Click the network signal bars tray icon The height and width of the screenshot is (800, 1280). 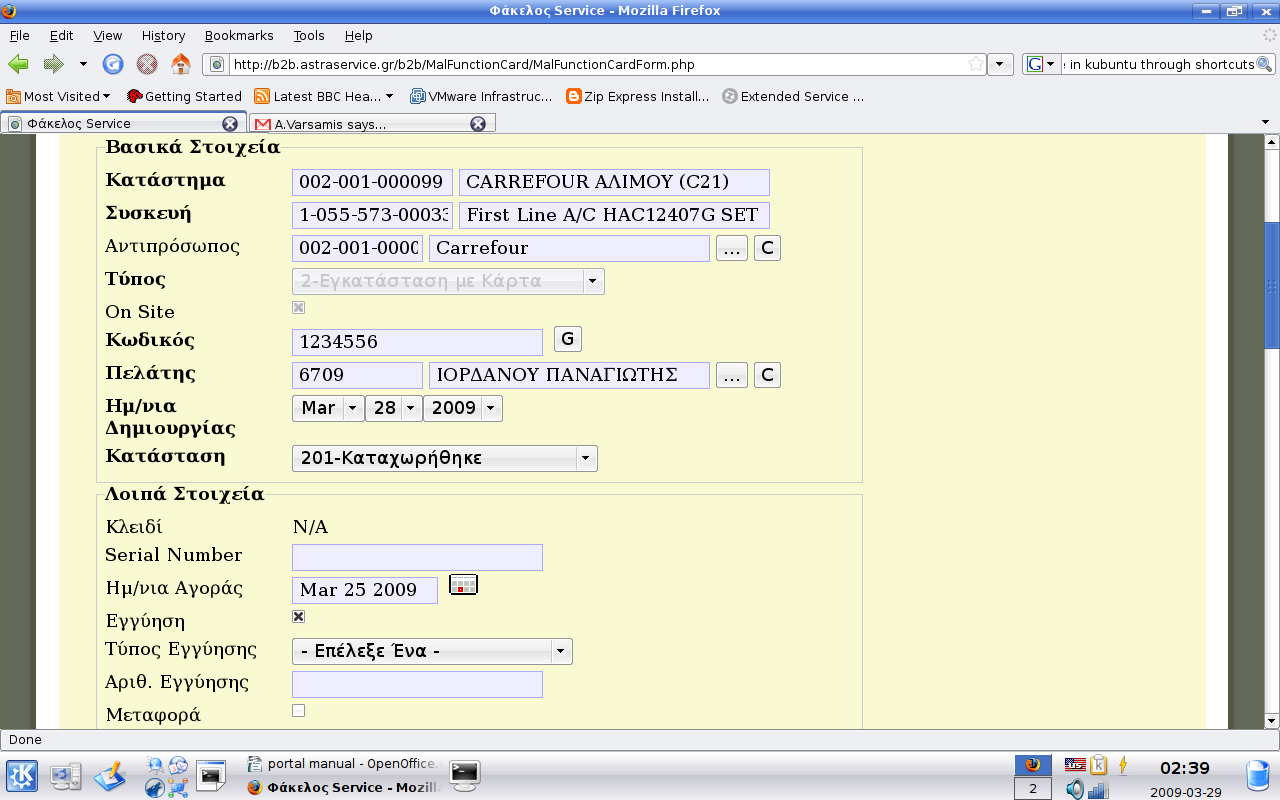coord(1098,790)
